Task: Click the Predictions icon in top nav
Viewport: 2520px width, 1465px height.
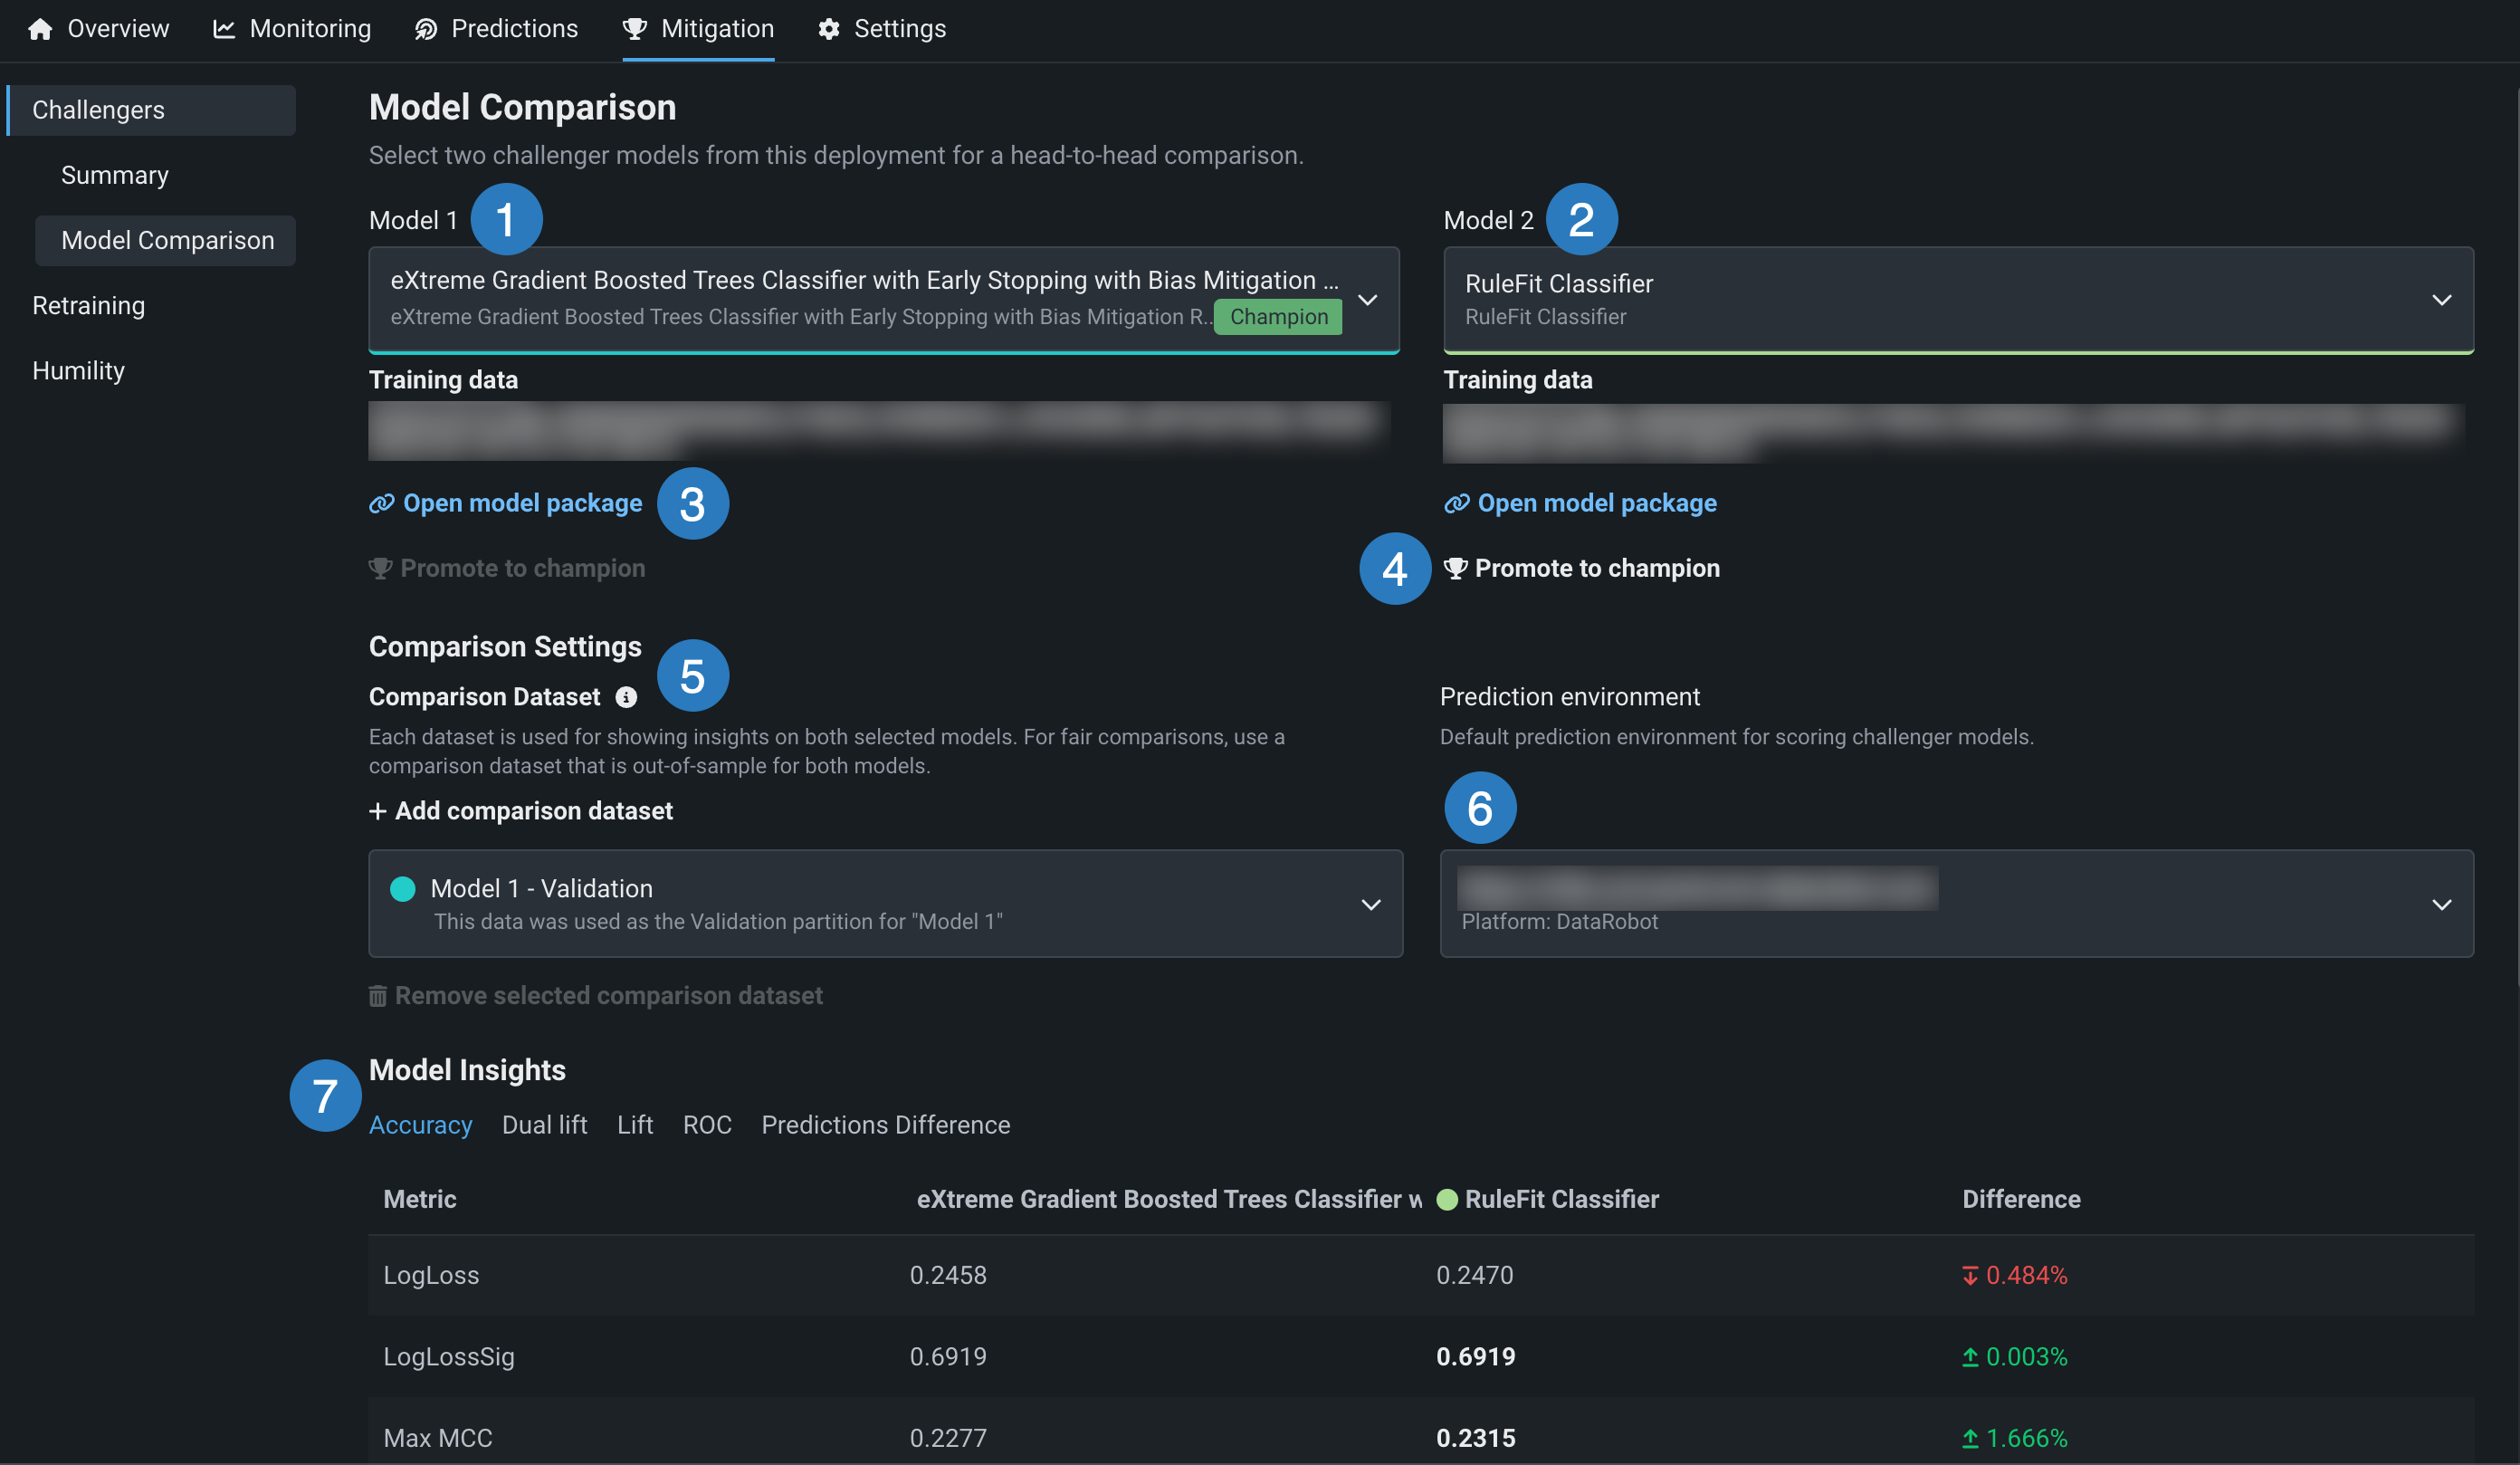Action: (426, 29)
